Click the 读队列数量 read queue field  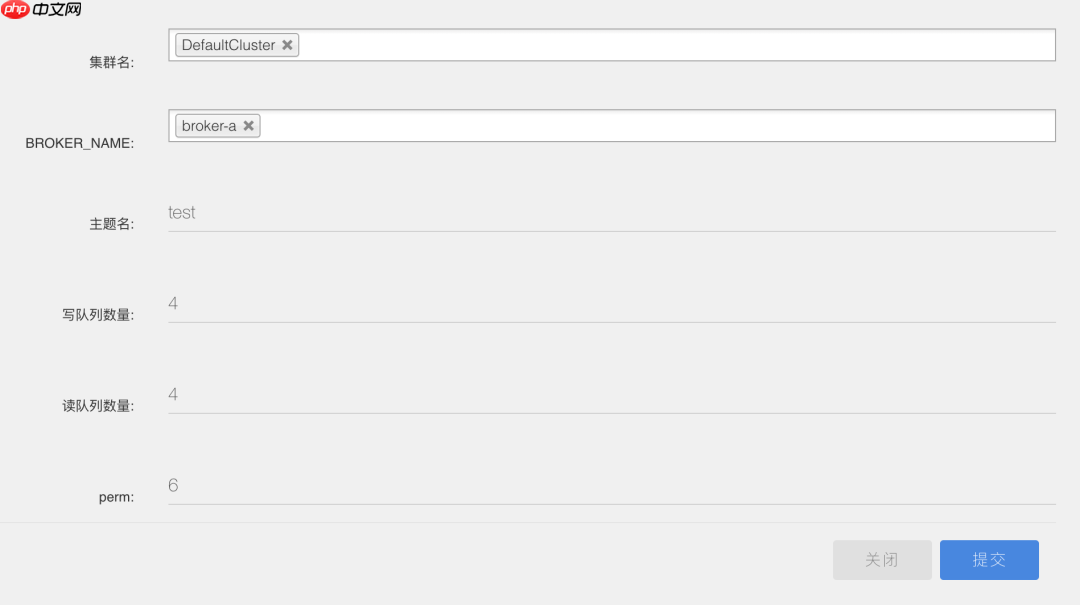tap(612, 395)
